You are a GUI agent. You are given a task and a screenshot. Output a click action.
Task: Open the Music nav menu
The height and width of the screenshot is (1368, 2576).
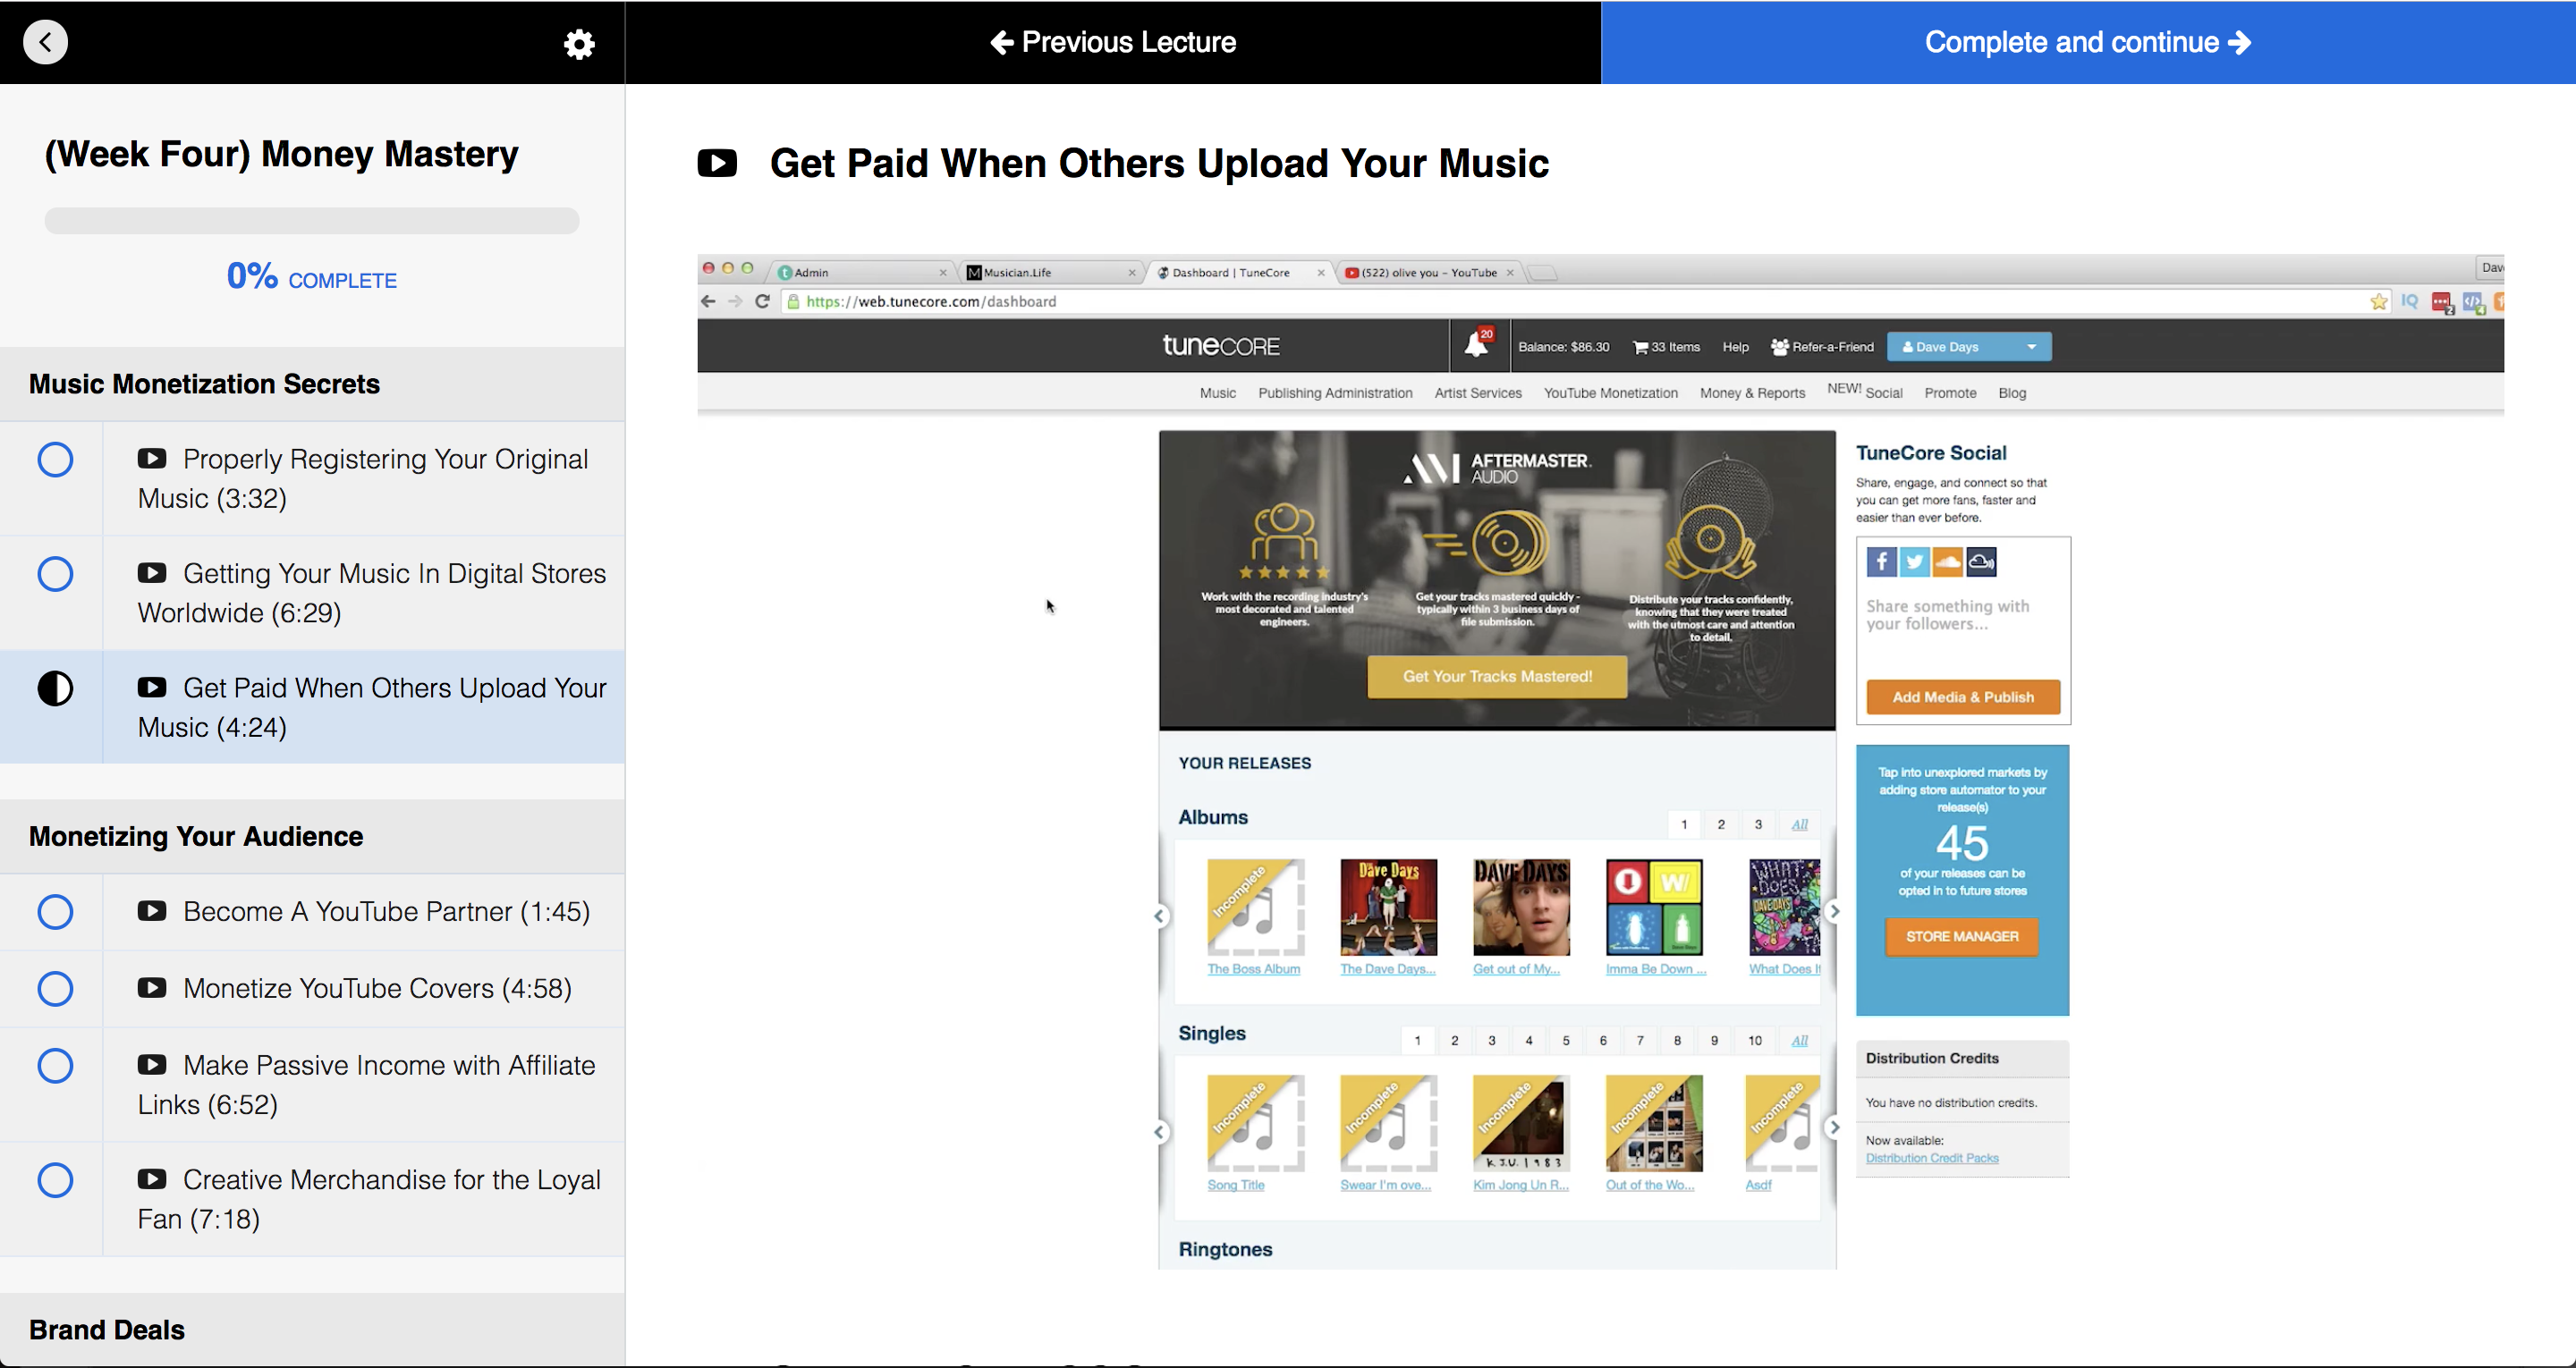click(1217, 393)
